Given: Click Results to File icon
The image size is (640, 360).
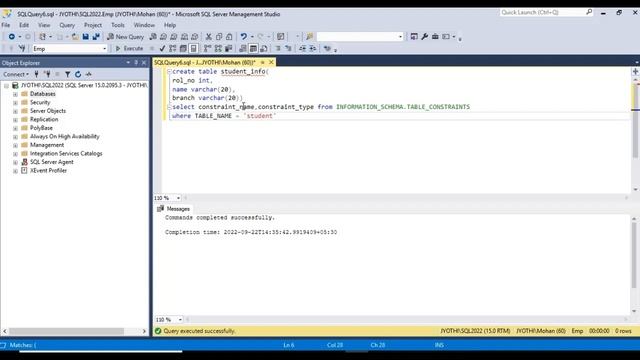Looking at the screenshot, I should click(x=264, y=49).
